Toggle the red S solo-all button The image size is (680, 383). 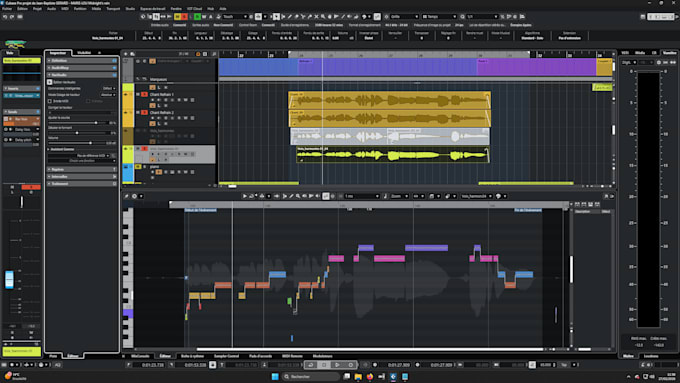[184, 16]
